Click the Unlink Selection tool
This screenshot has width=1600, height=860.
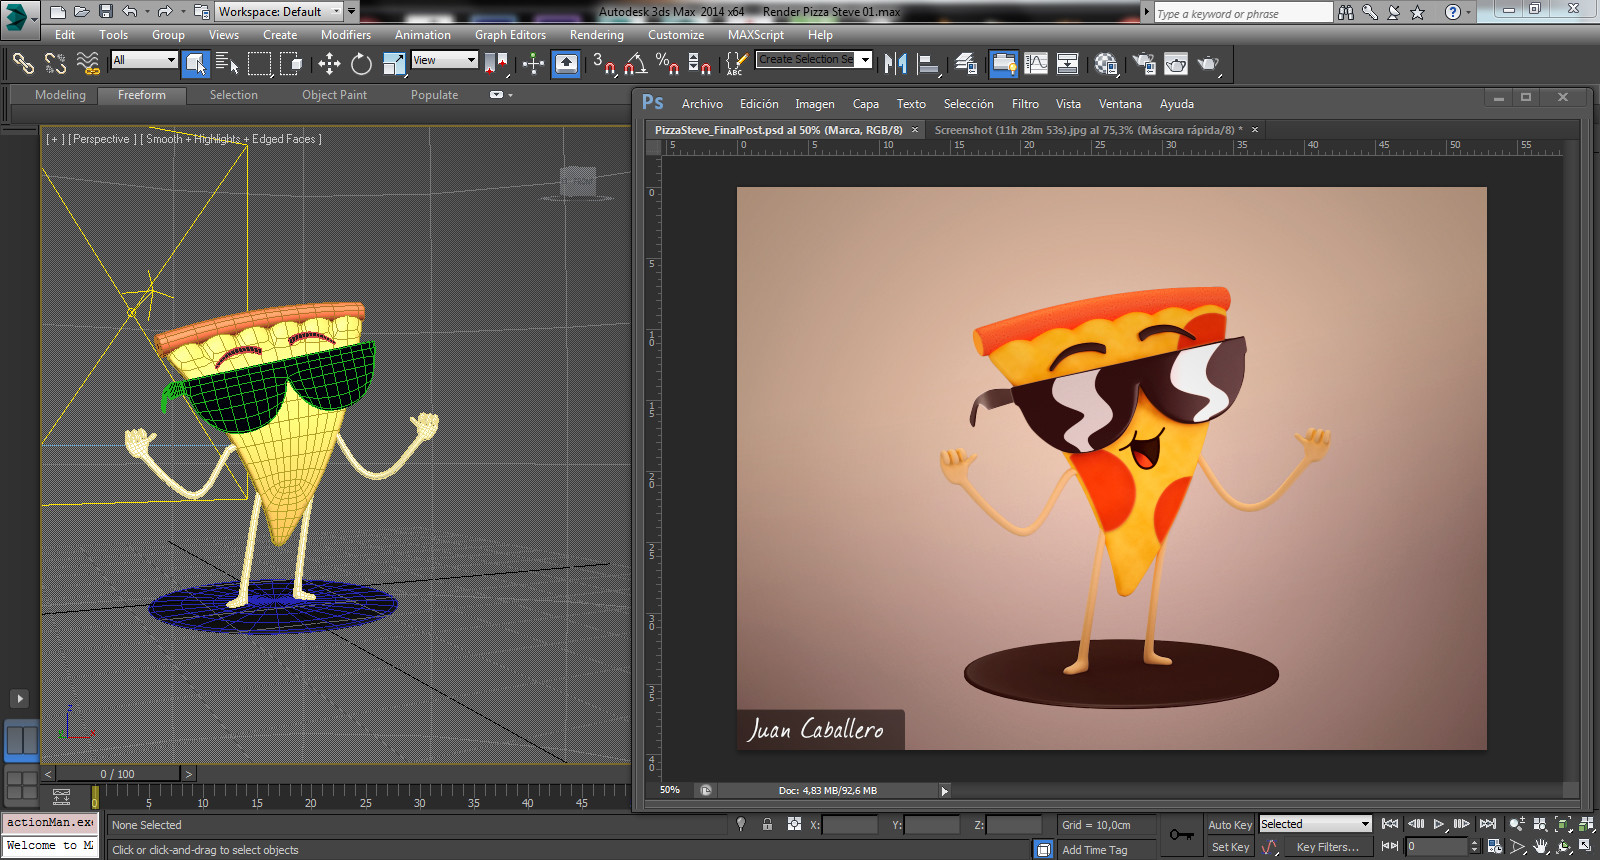[55, 64]
